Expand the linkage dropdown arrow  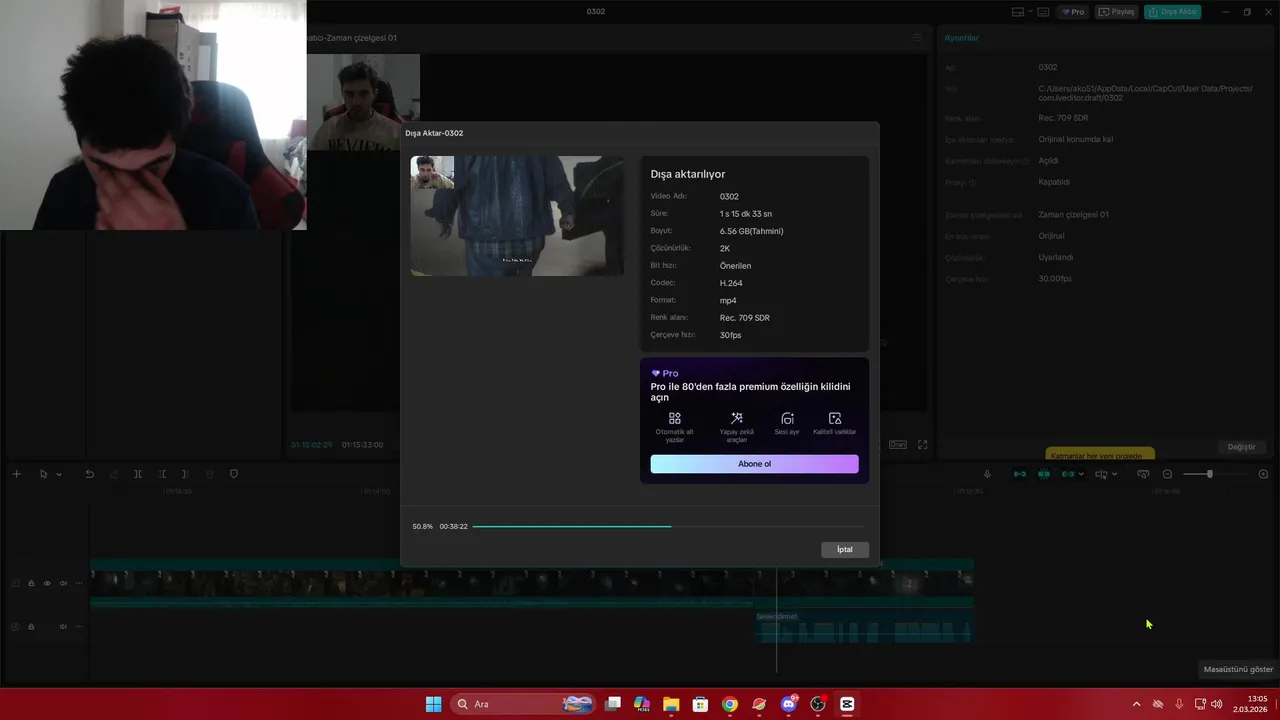point(1081,474)
